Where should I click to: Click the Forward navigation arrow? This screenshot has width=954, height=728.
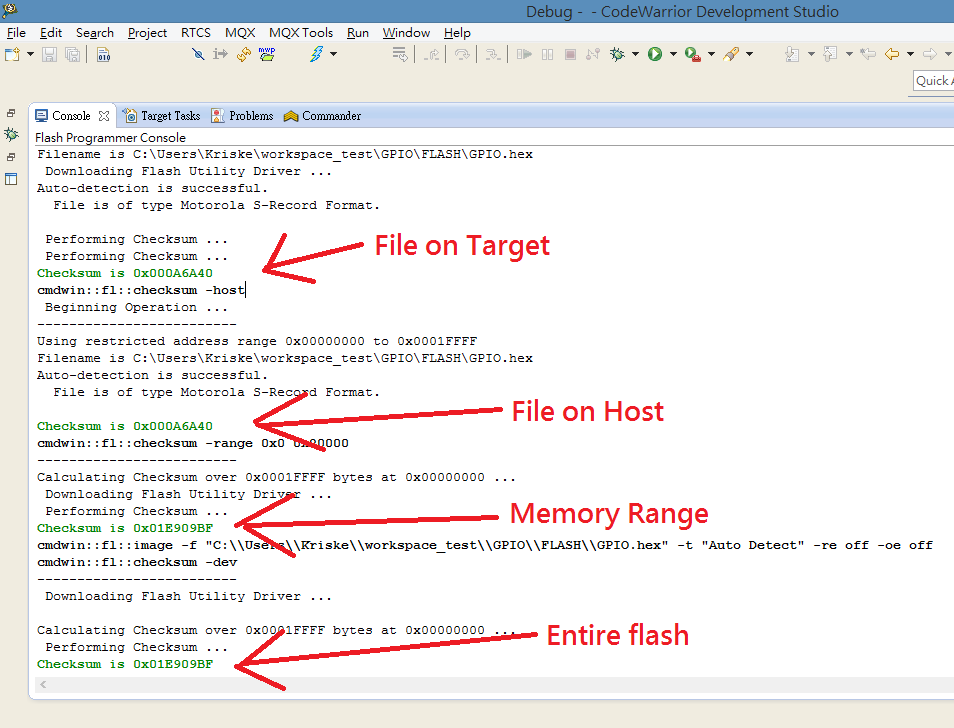point(930,54)
